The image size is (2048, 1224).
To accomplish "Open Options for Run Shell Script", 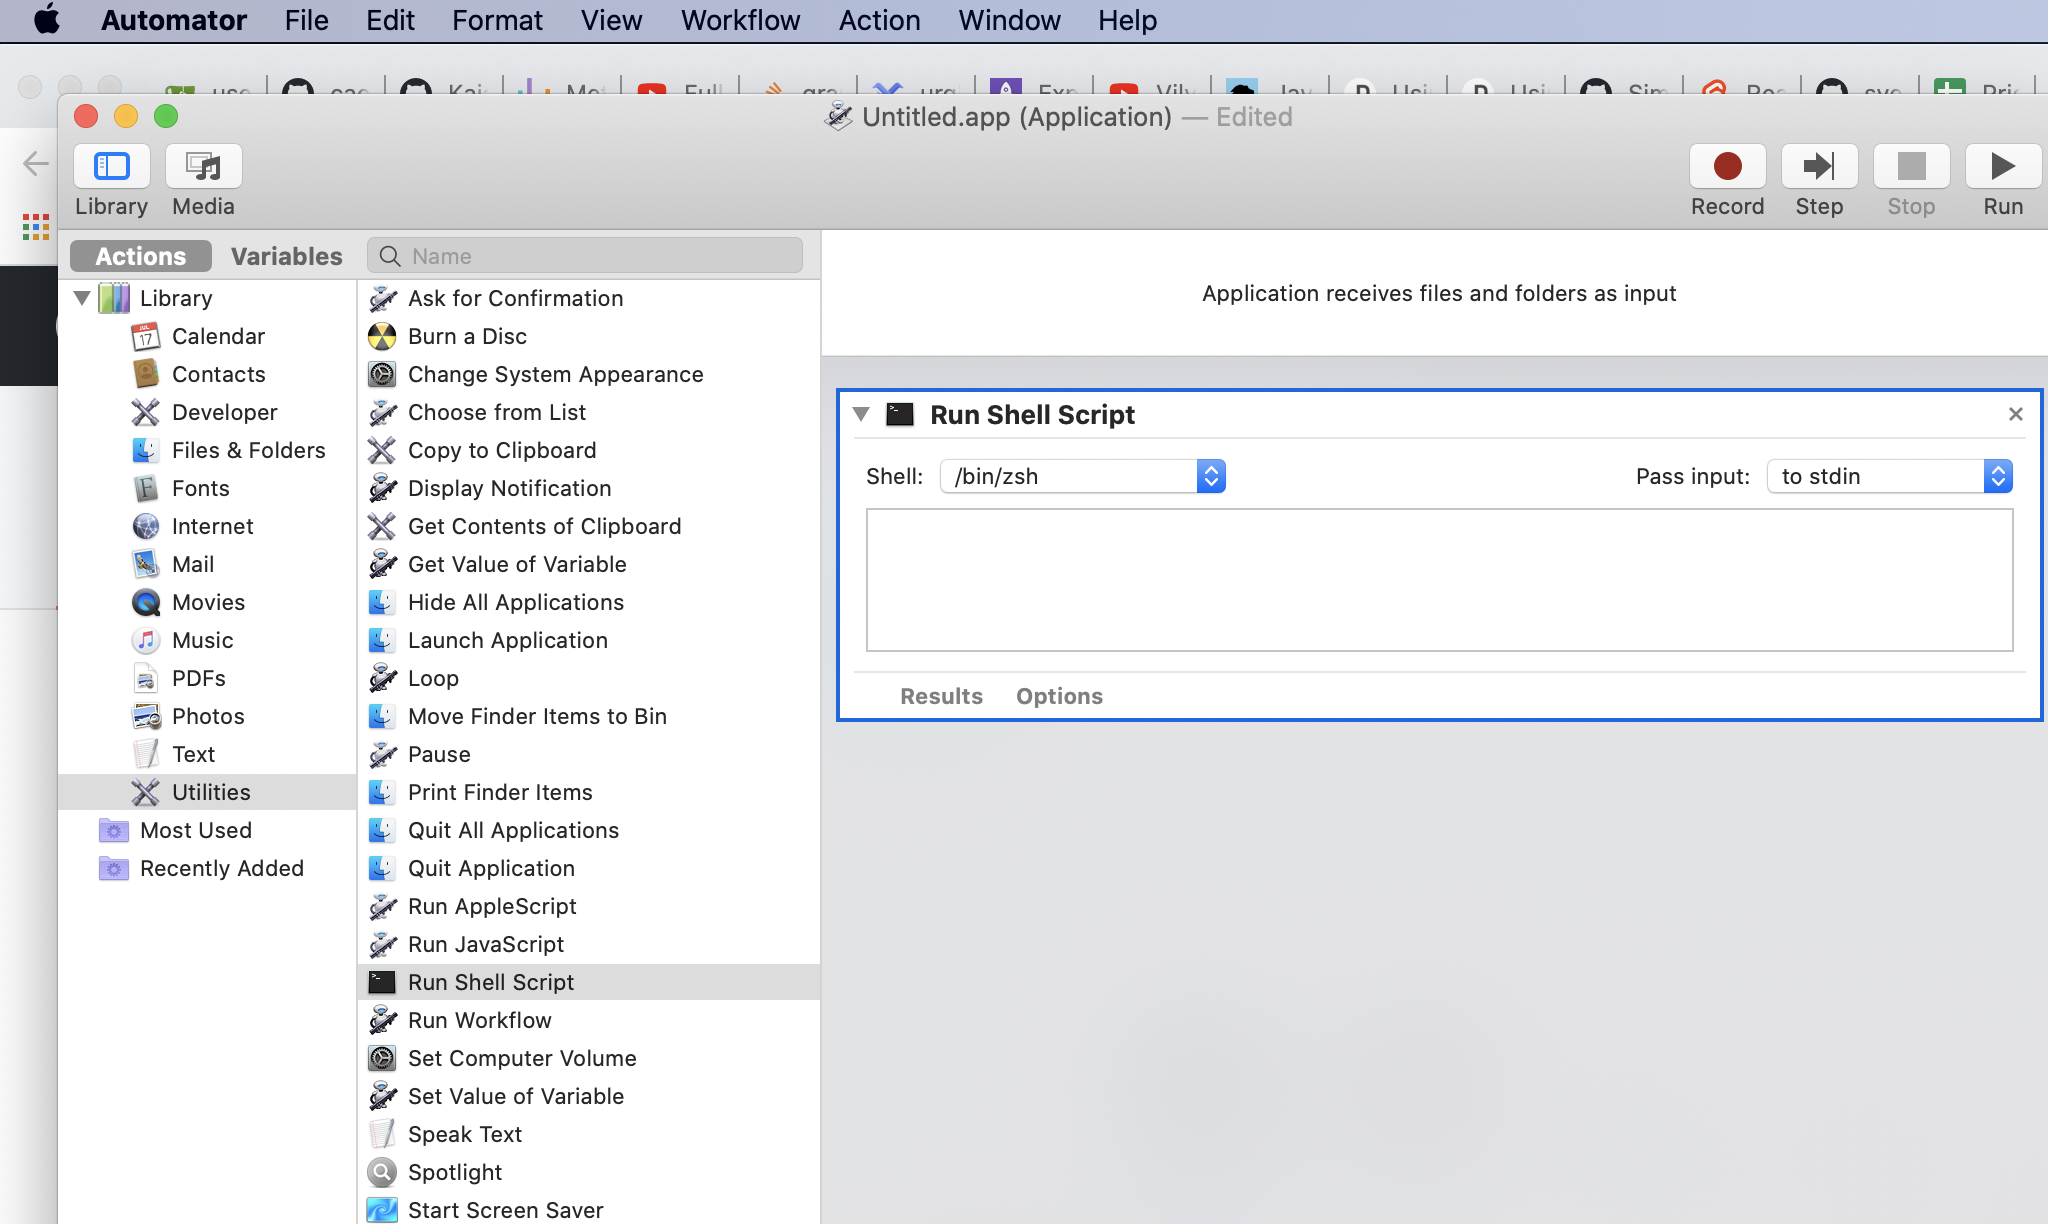I will point(1059,696).
